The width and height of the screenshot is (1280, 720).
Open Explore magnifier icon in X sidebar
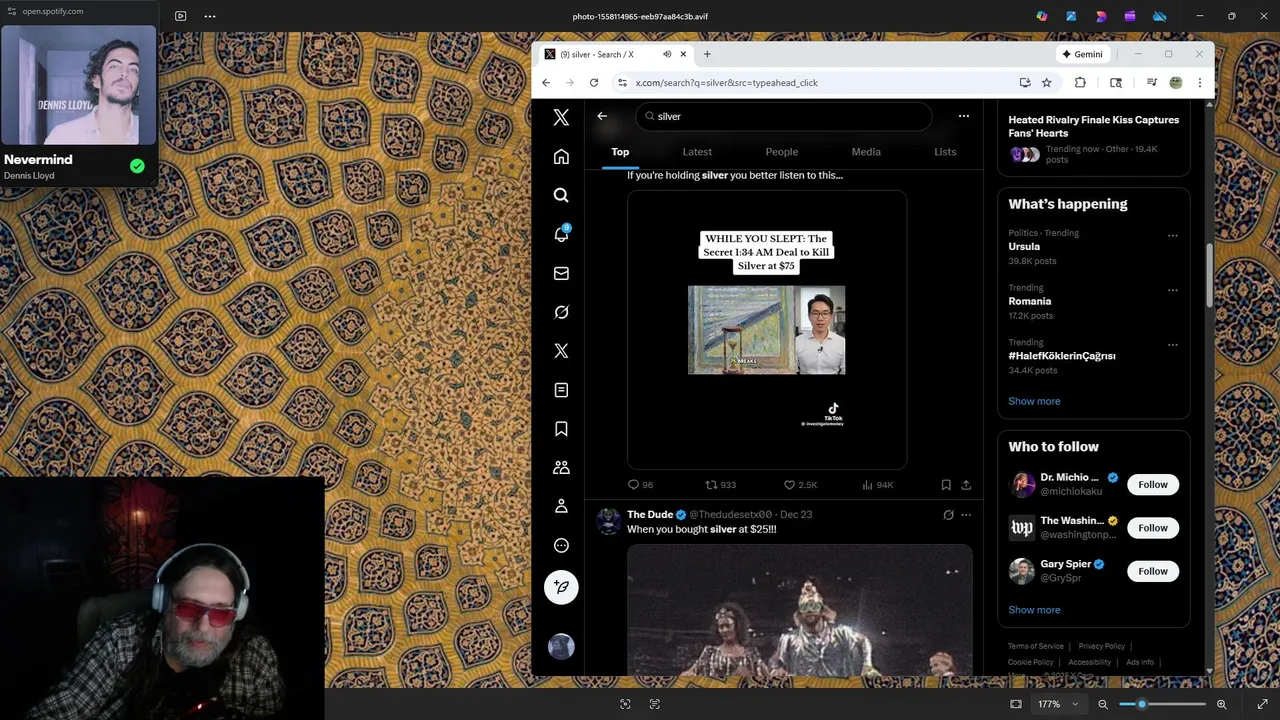561,196
